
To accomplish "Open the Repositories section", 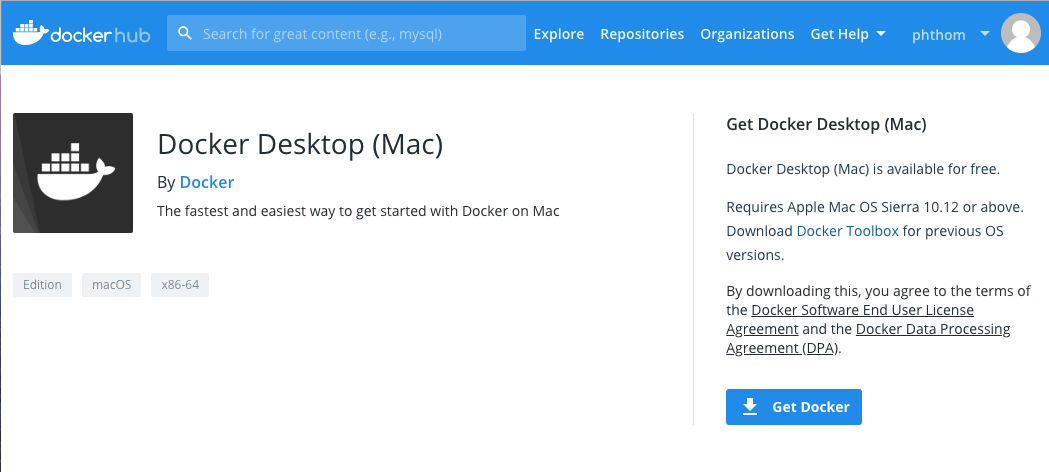I will 642,34.
